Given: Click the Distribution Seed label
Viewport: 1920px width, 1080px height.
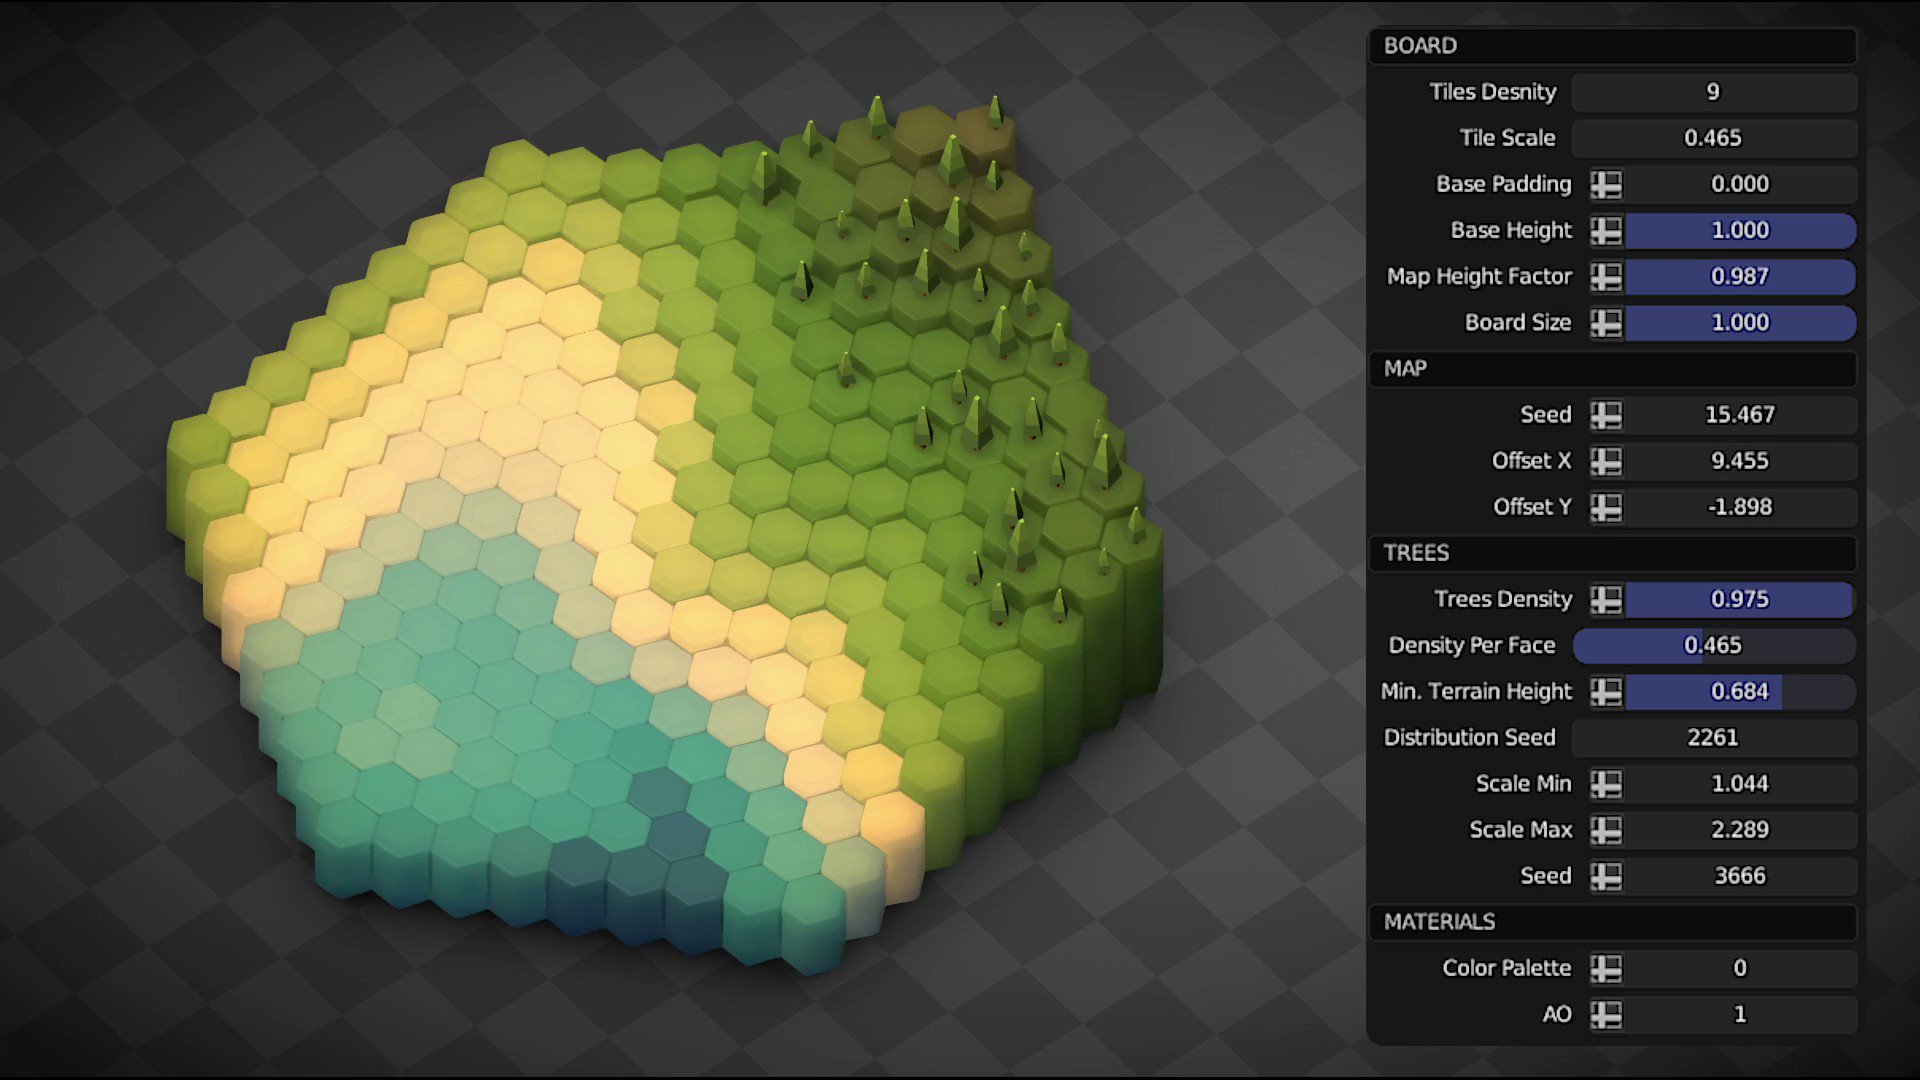Looking at the screenshot, I should (x=1470, y=738).
